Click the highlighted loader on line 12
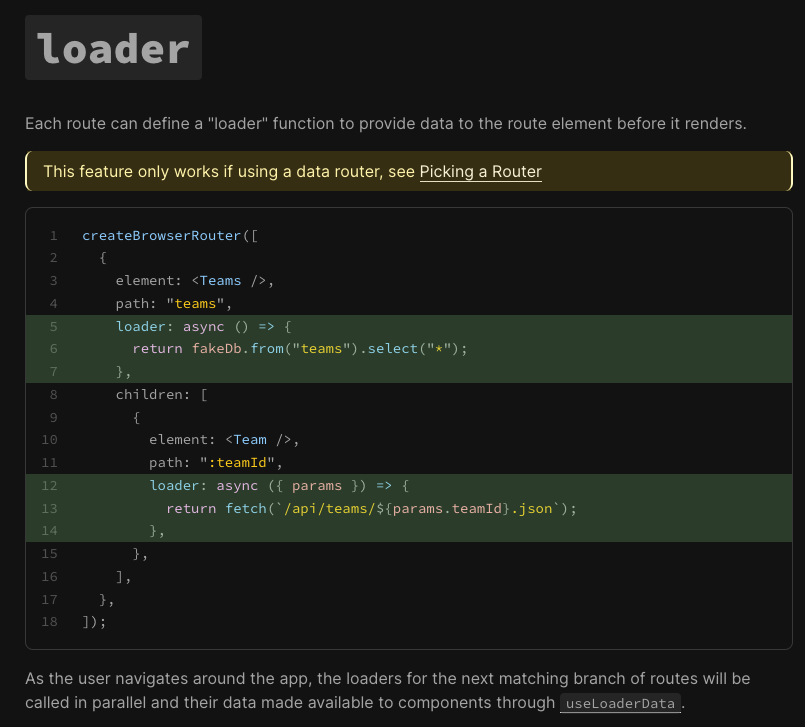 tap(175, 485)
